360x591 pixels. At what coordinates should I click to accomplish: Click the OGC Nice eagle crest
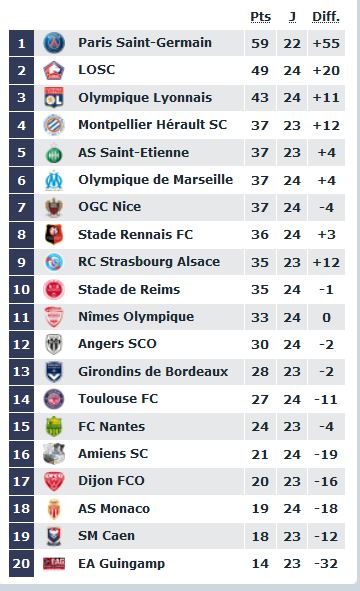pyautogui.click(x=54, y=207)
